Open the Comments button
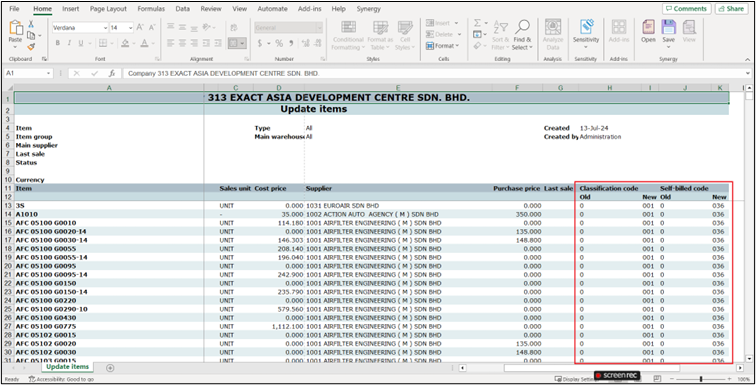 (x=686, y=9)
